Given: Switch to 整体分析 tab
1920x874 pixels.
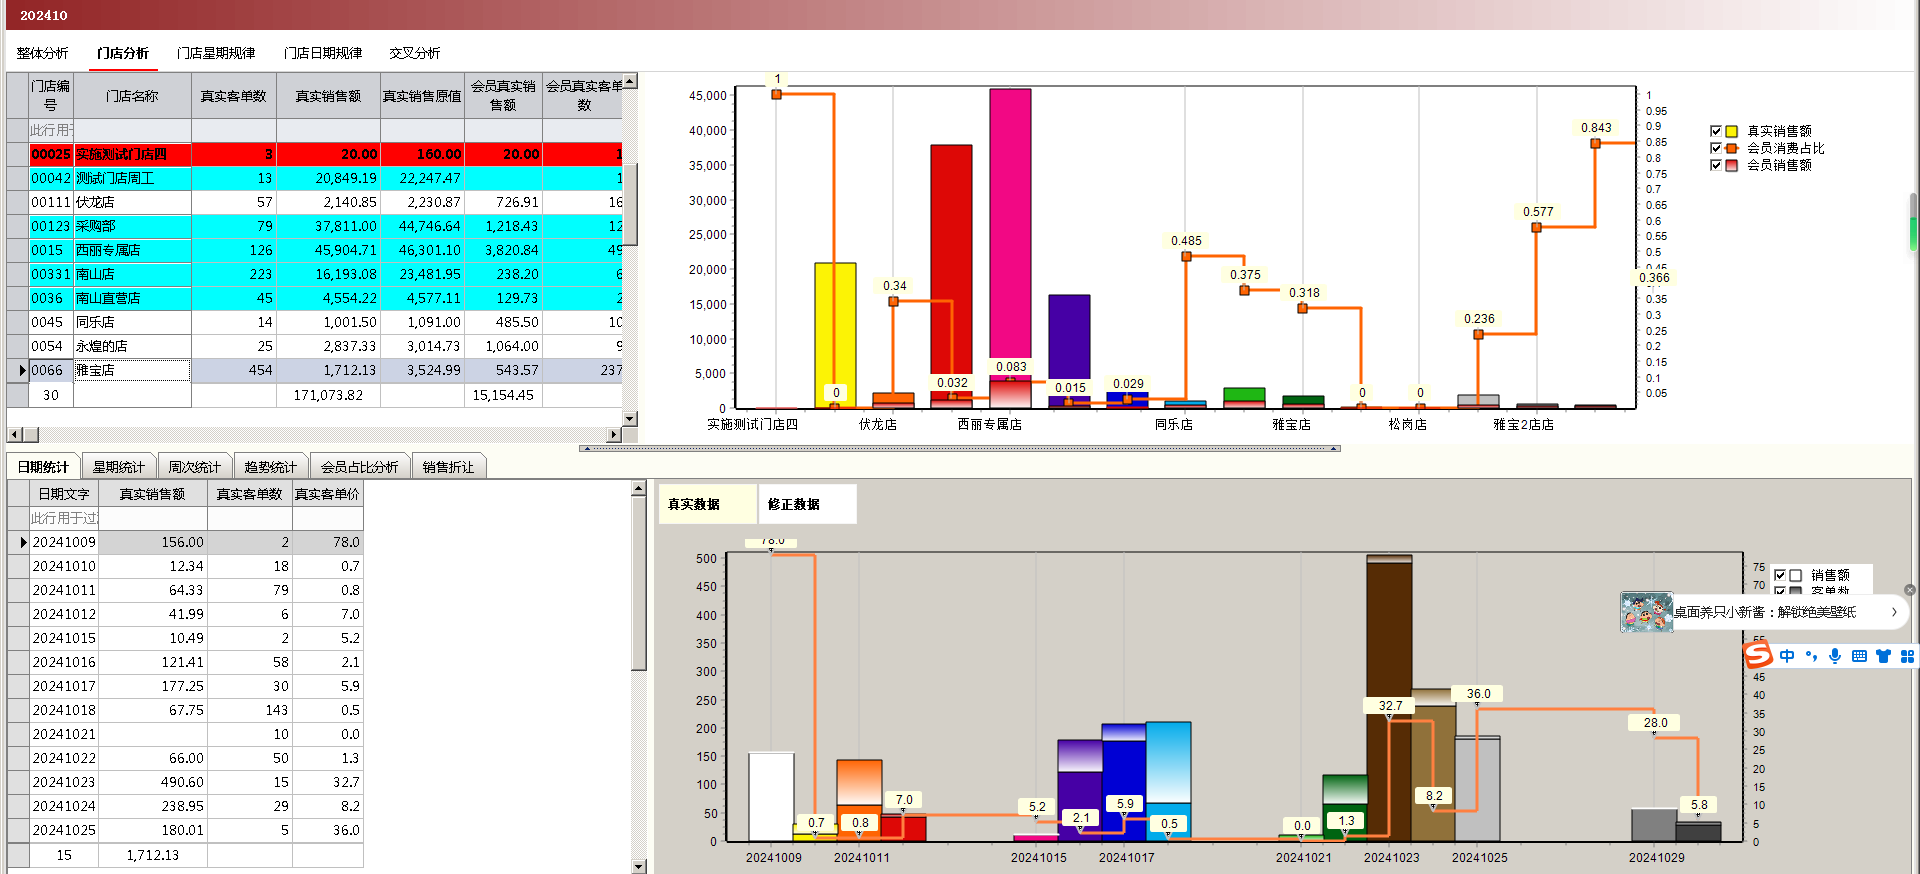Looking at the screenshot, I should pos(42,53).
